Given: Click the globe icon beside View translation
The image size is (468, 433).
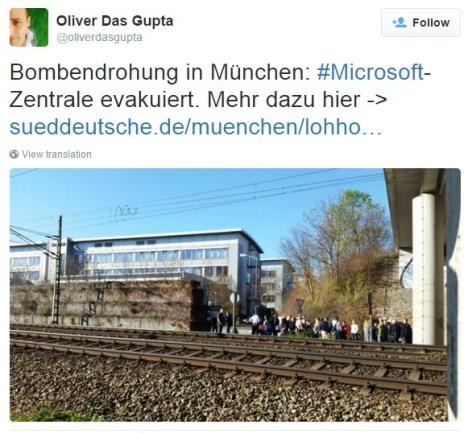Looking at the screenshot, I should [14, 154].
